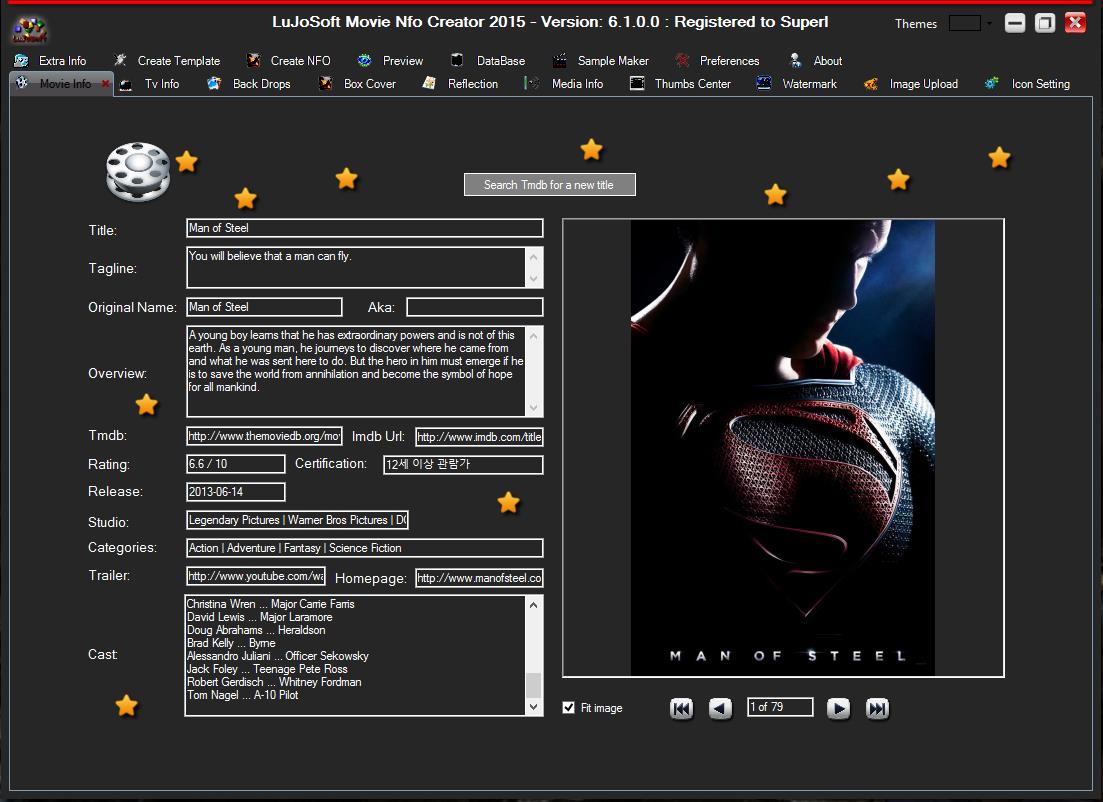Click inside the Overview text area

(x=356, y=371)
